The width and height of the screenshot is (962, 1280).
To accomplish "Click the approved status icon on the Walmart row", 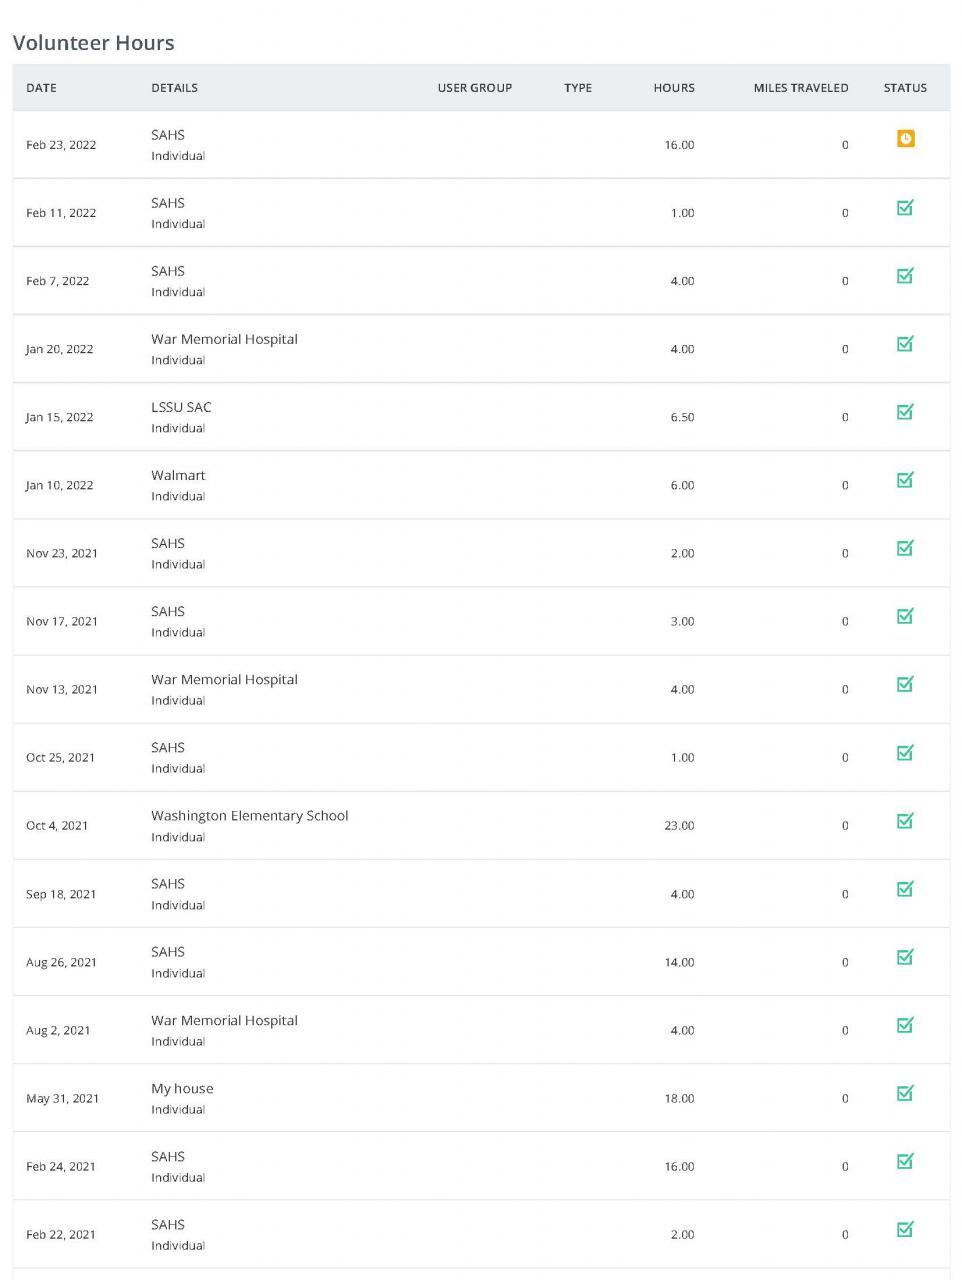I will pos(905,480).
